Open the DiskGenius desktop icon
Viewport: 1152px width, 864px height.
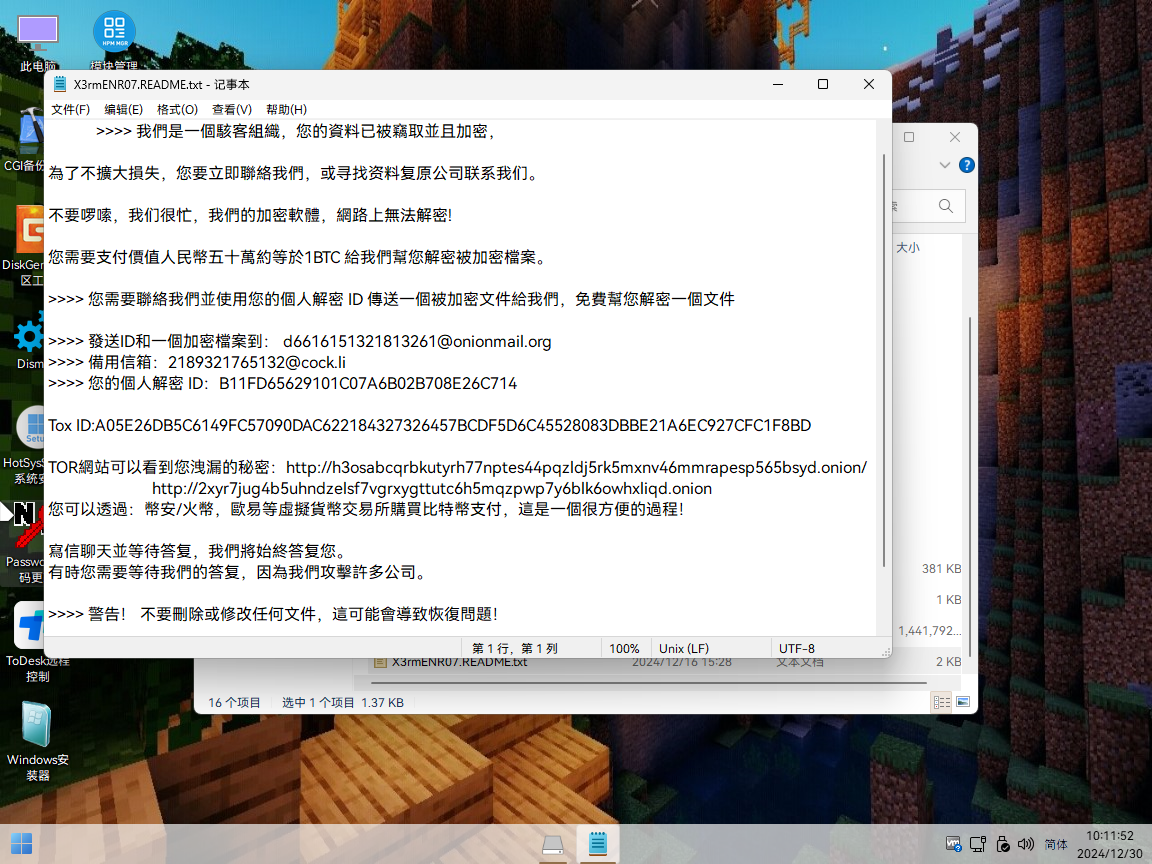[x=26, y=246]
